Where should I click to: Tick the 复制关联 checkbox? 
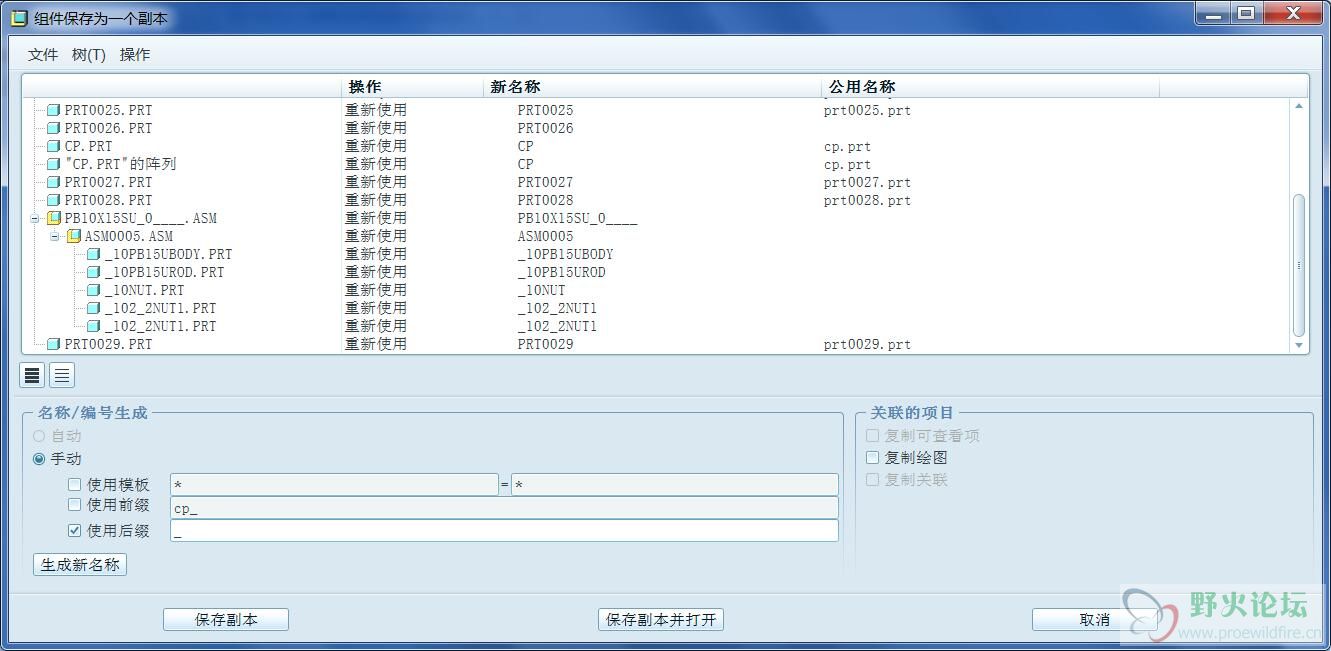(872, 480)
